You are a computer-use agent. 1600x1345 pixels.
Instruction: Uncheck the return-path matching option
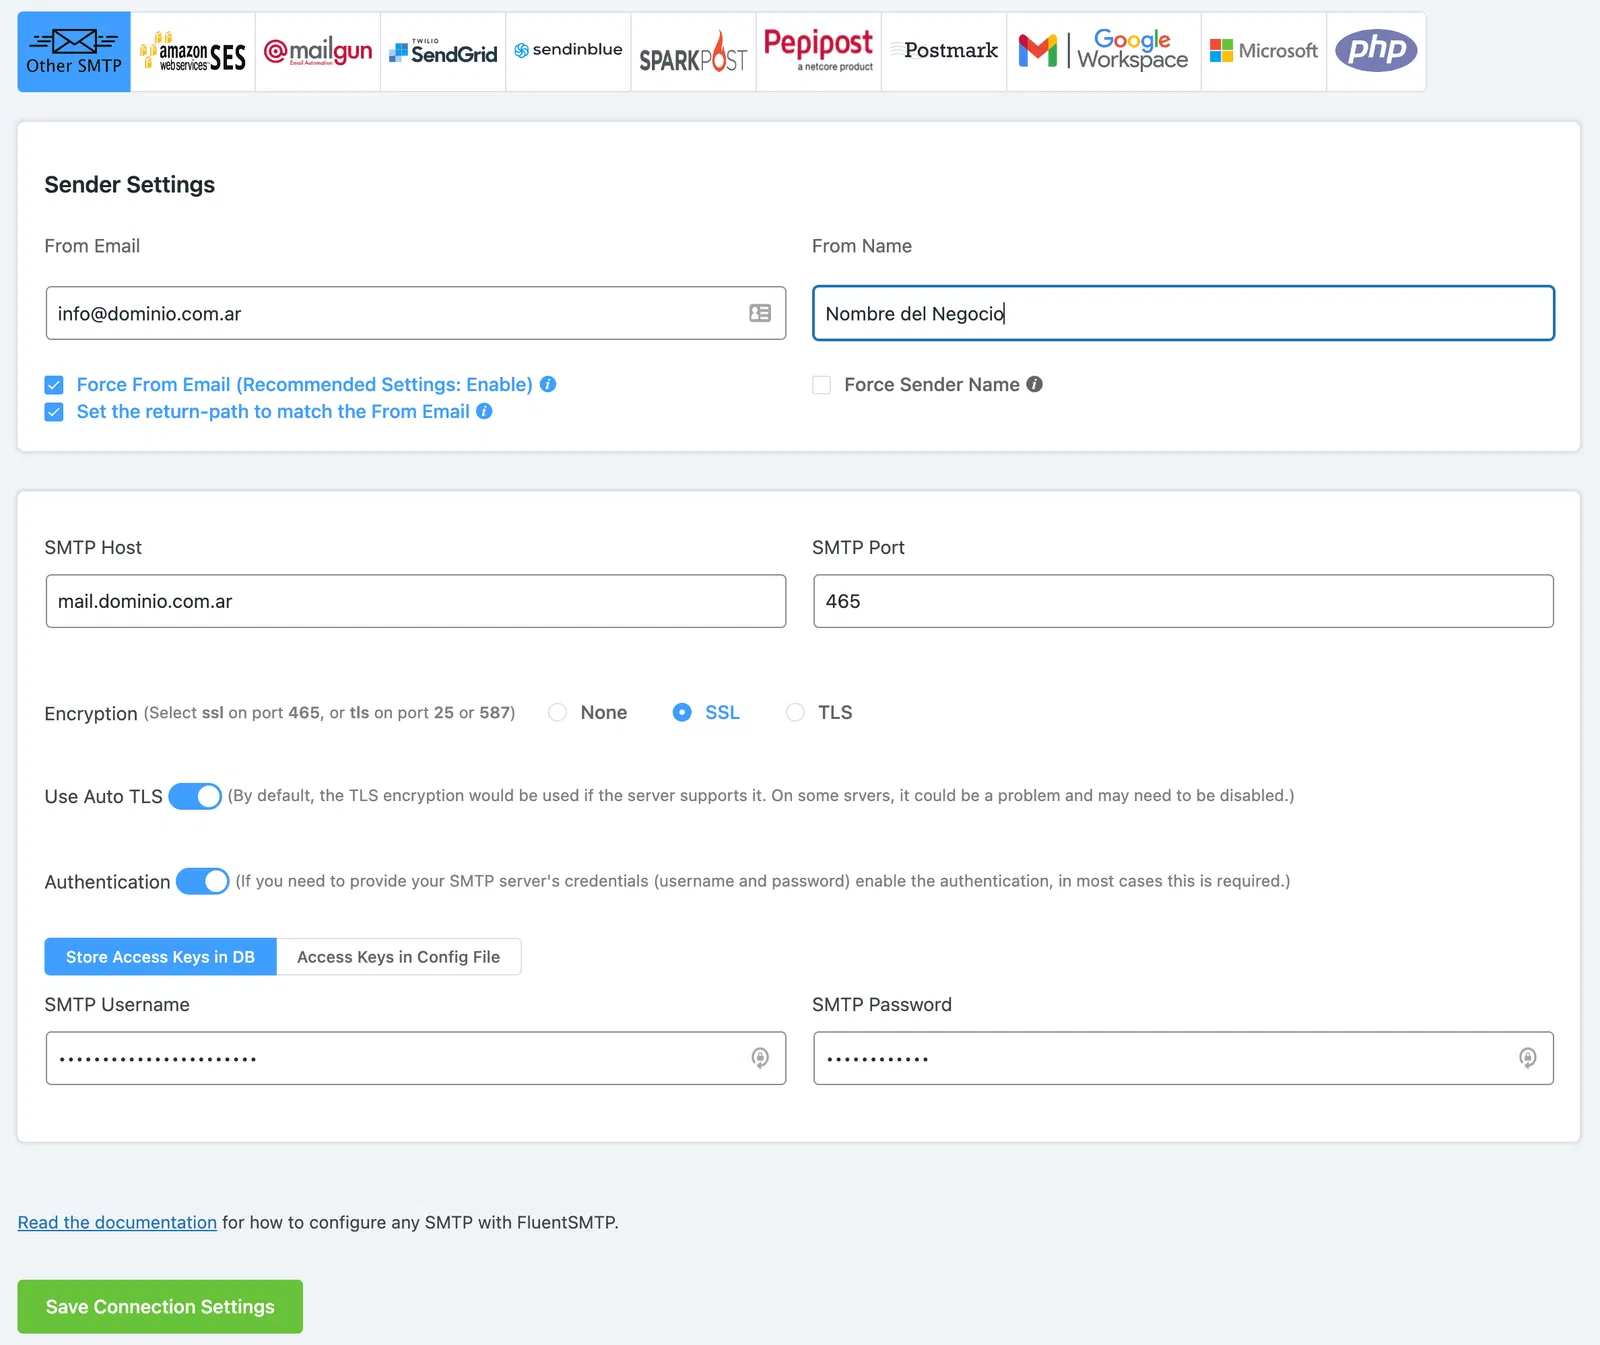(53, 411)
